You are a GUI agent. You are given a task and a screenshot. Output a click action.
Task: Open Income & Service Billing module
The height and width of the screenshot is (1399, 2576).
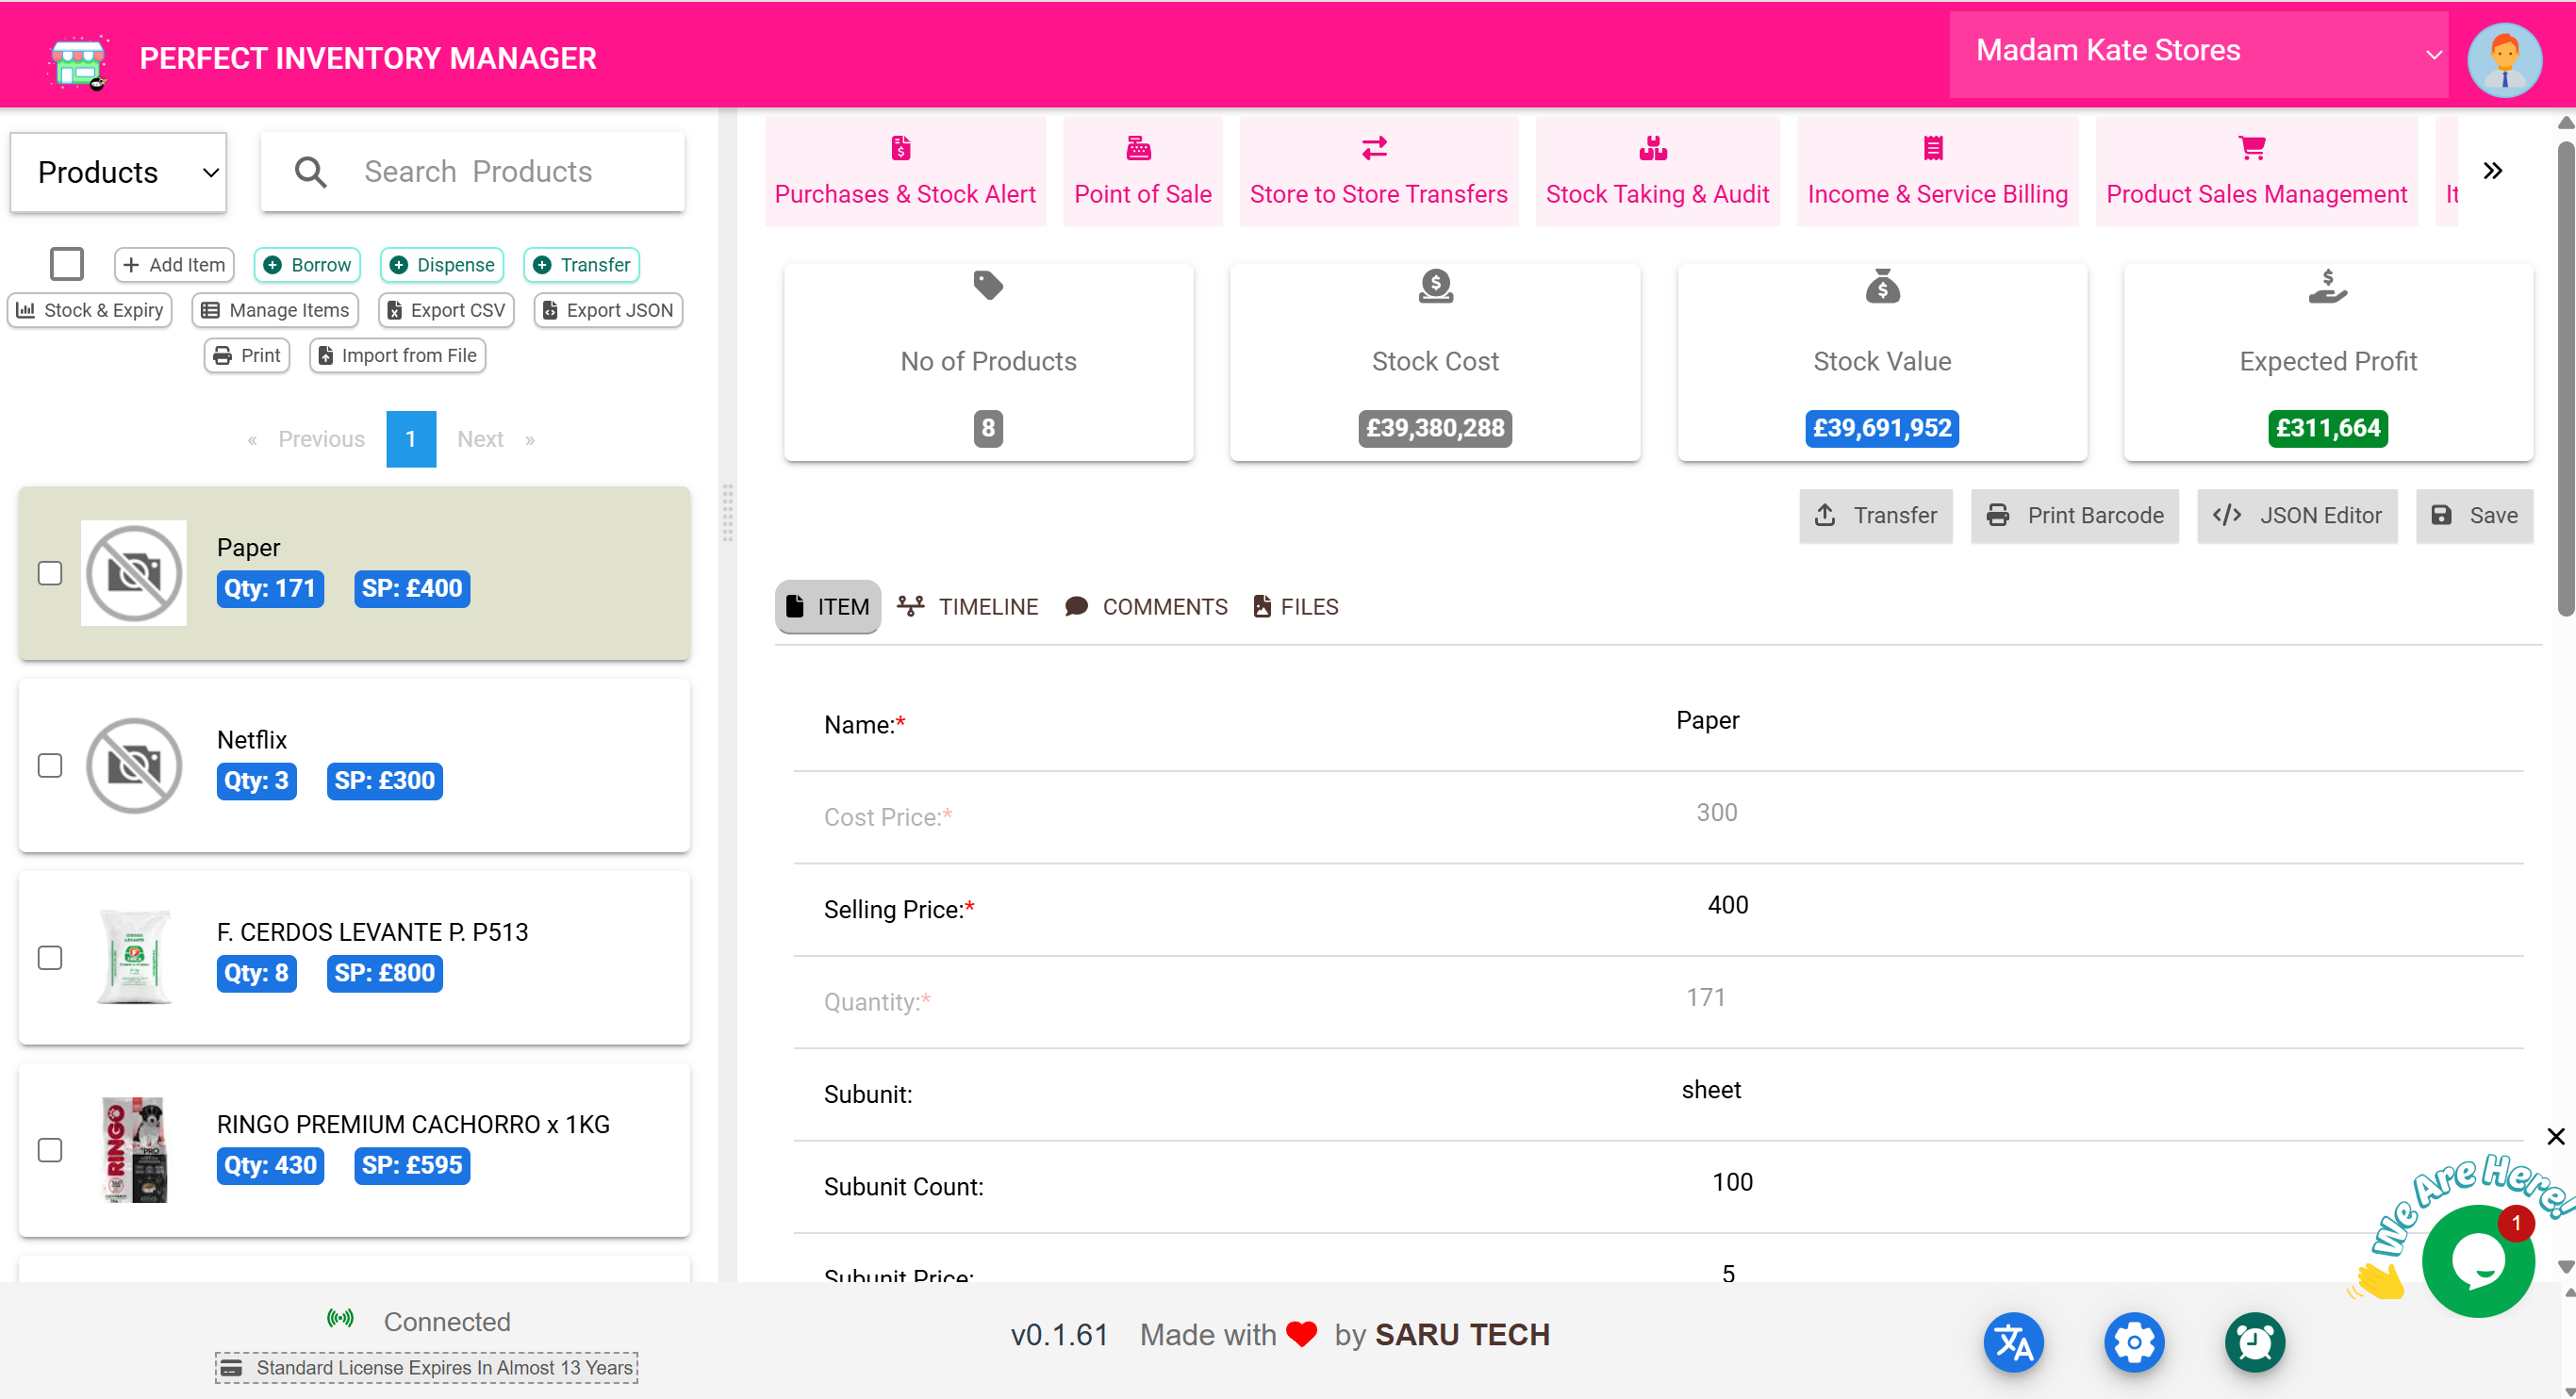[x=1937, y=171]
